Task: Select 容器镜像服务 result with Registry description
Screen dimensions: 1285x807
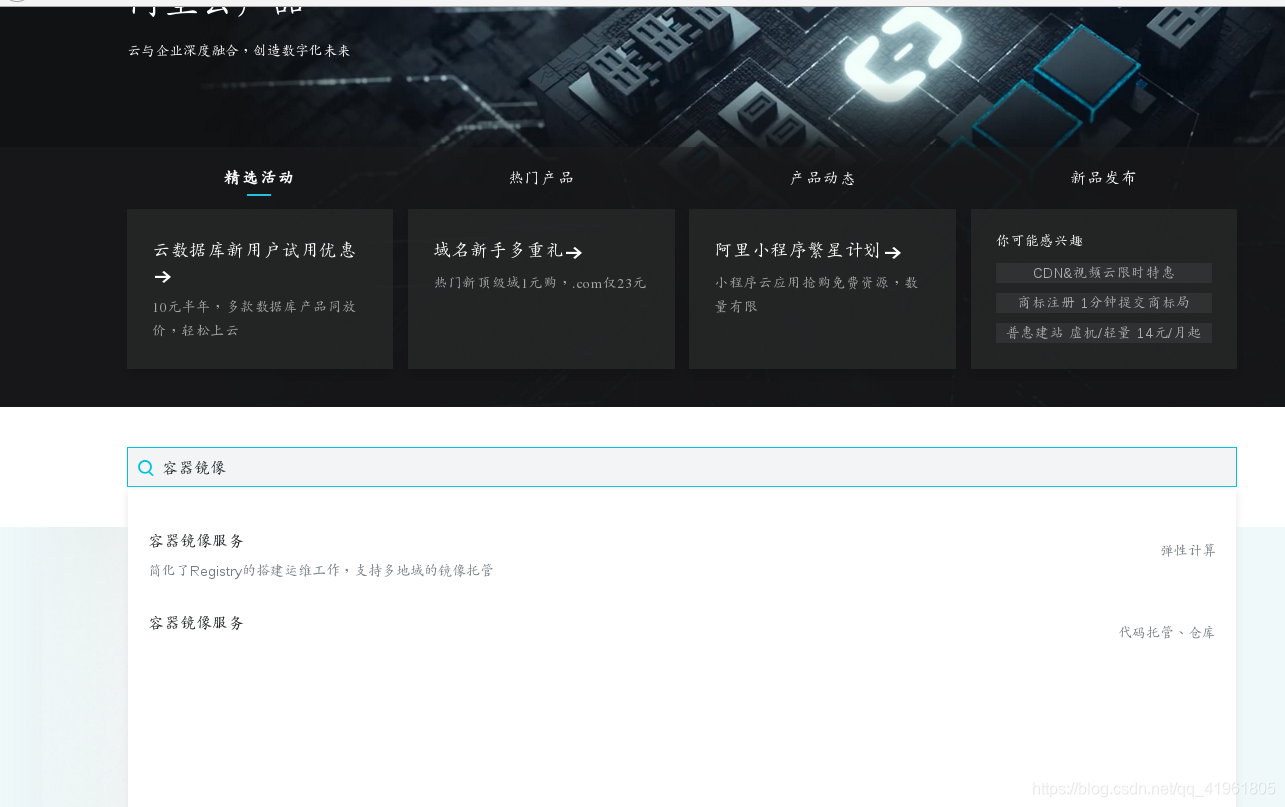Action: coord(682,555)
